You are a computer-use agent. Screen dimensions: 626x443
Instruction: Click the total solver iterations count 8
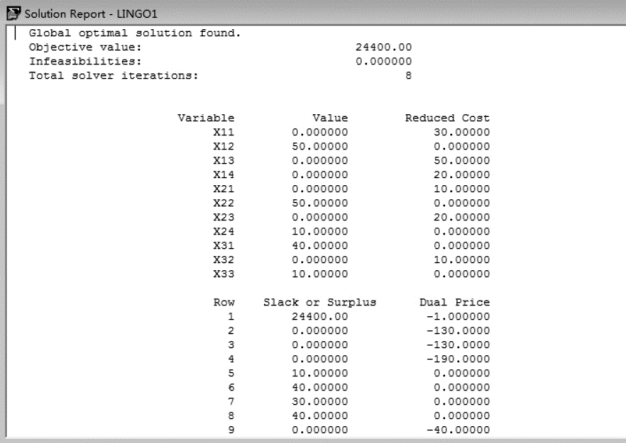point(407,75)
